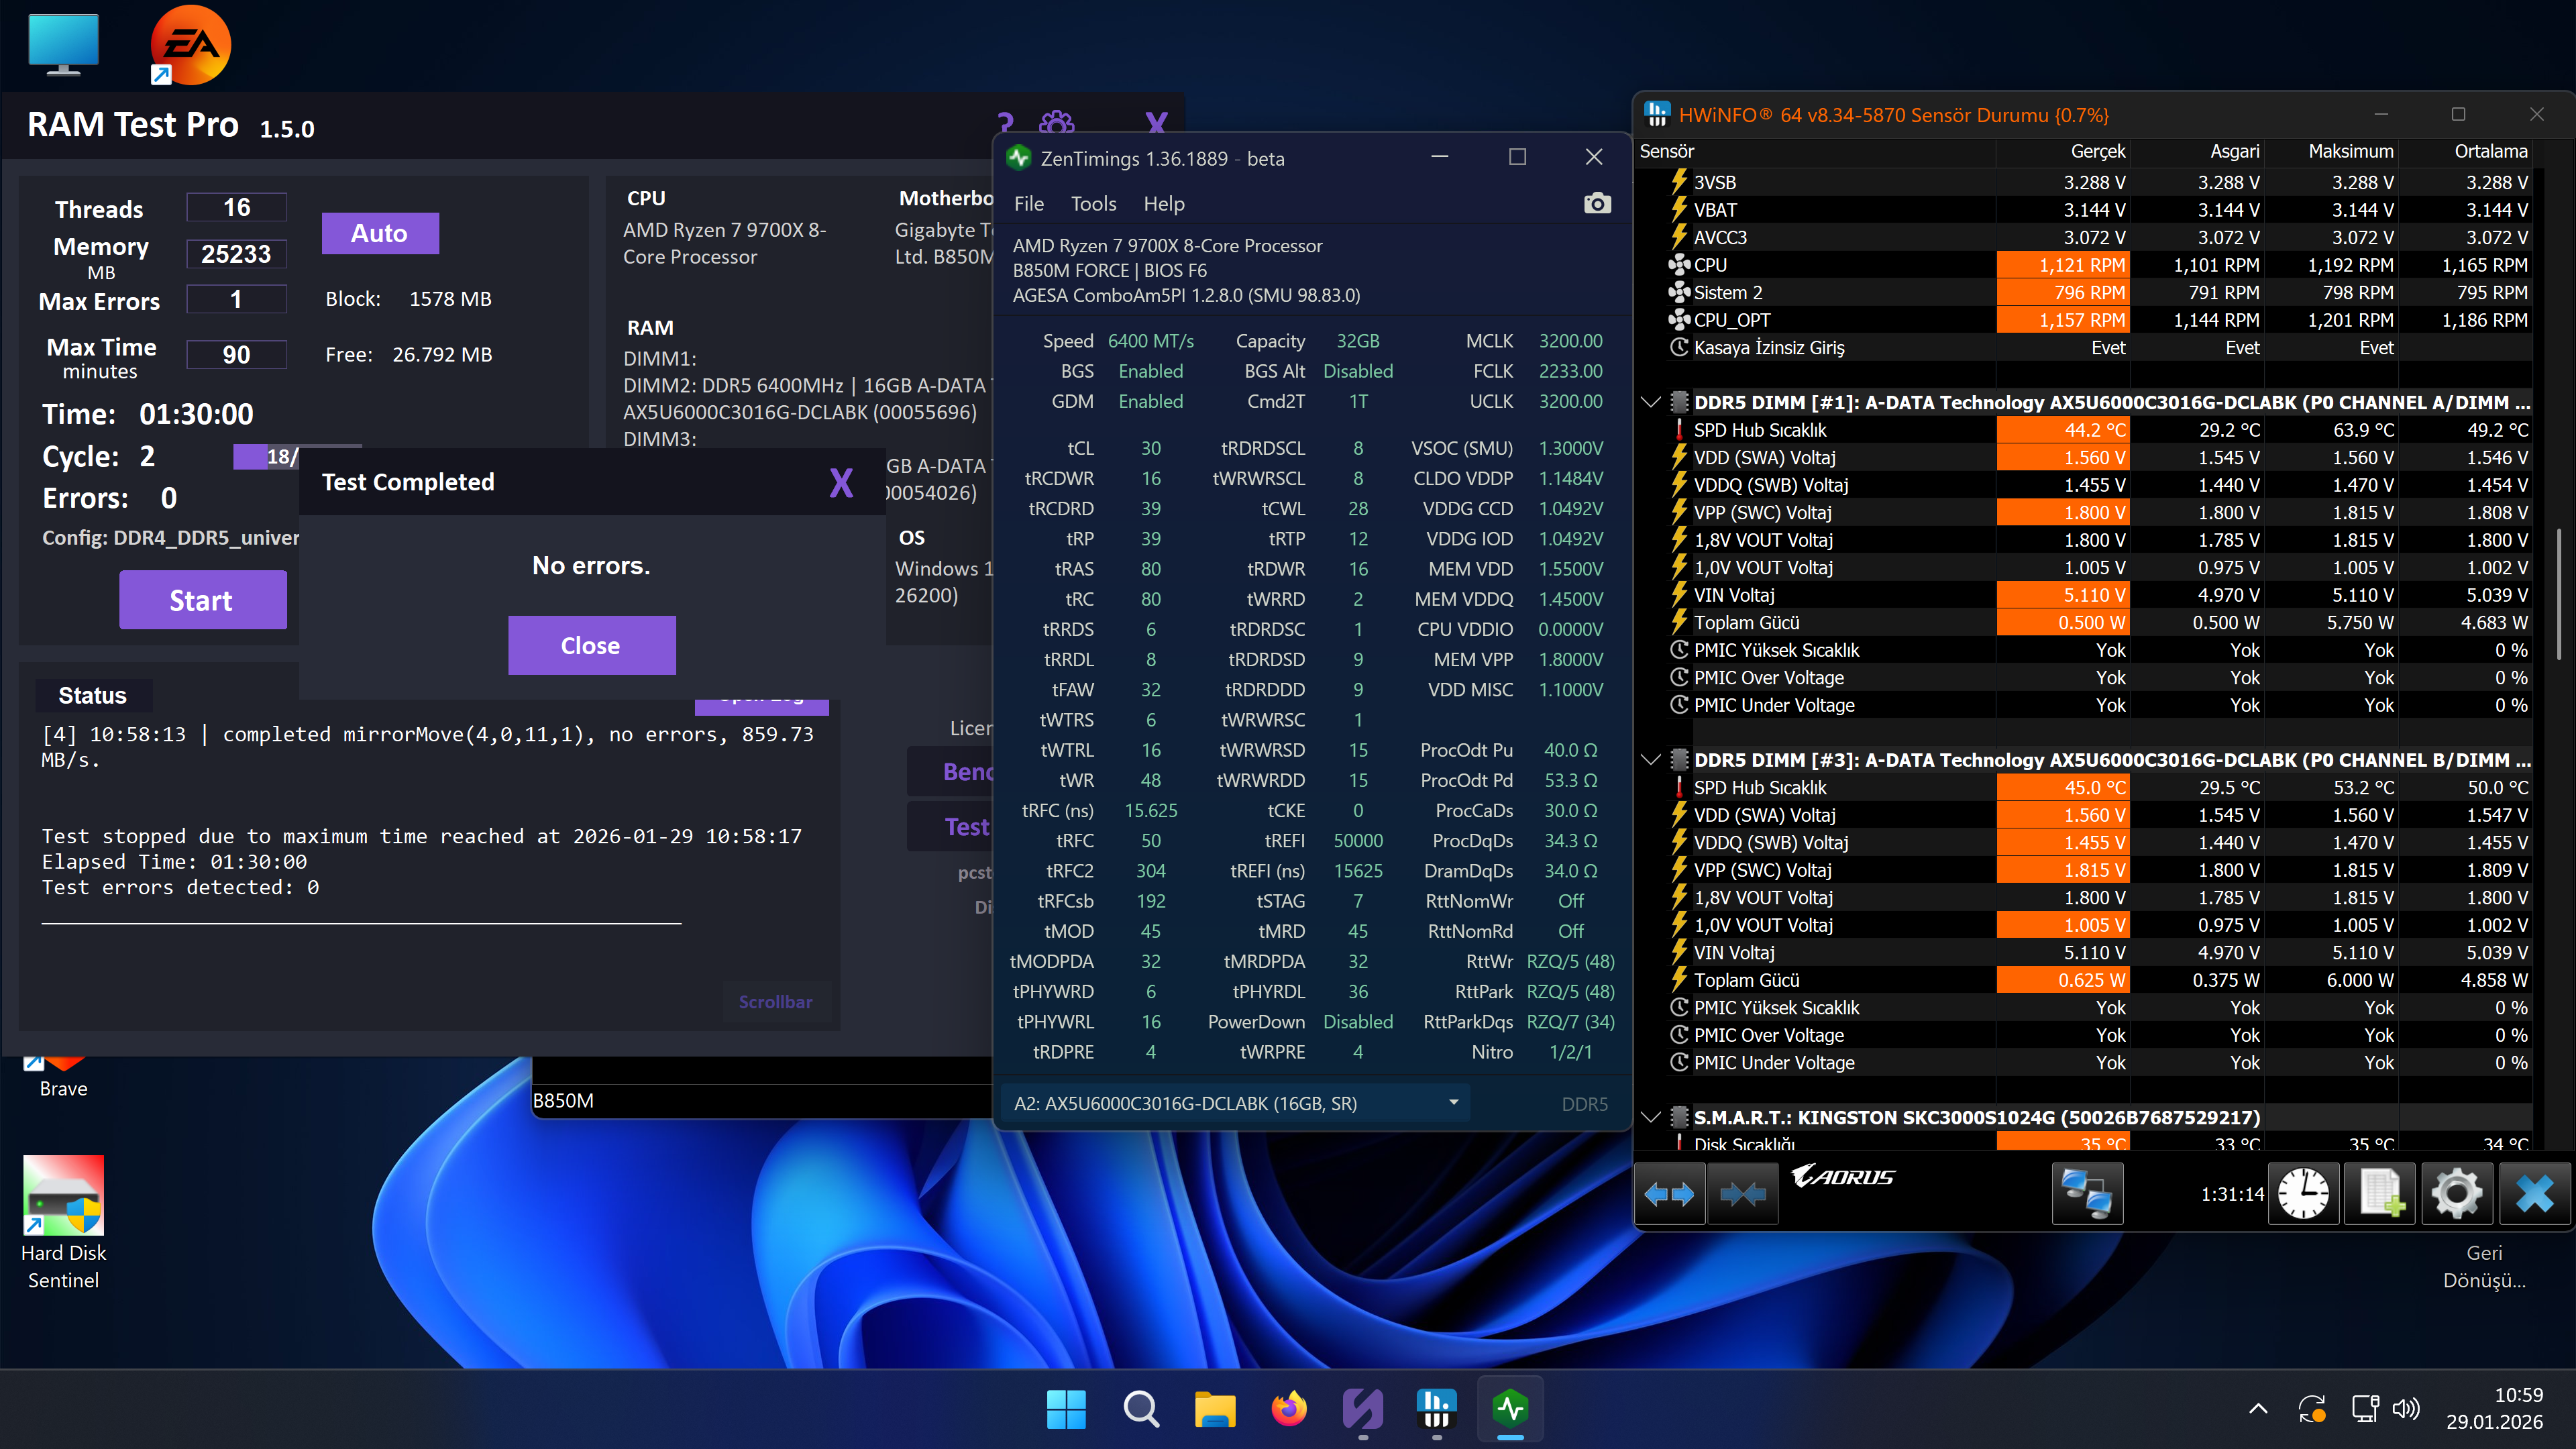Open HWiNFO sensor settings gear

point(2457,1193)
